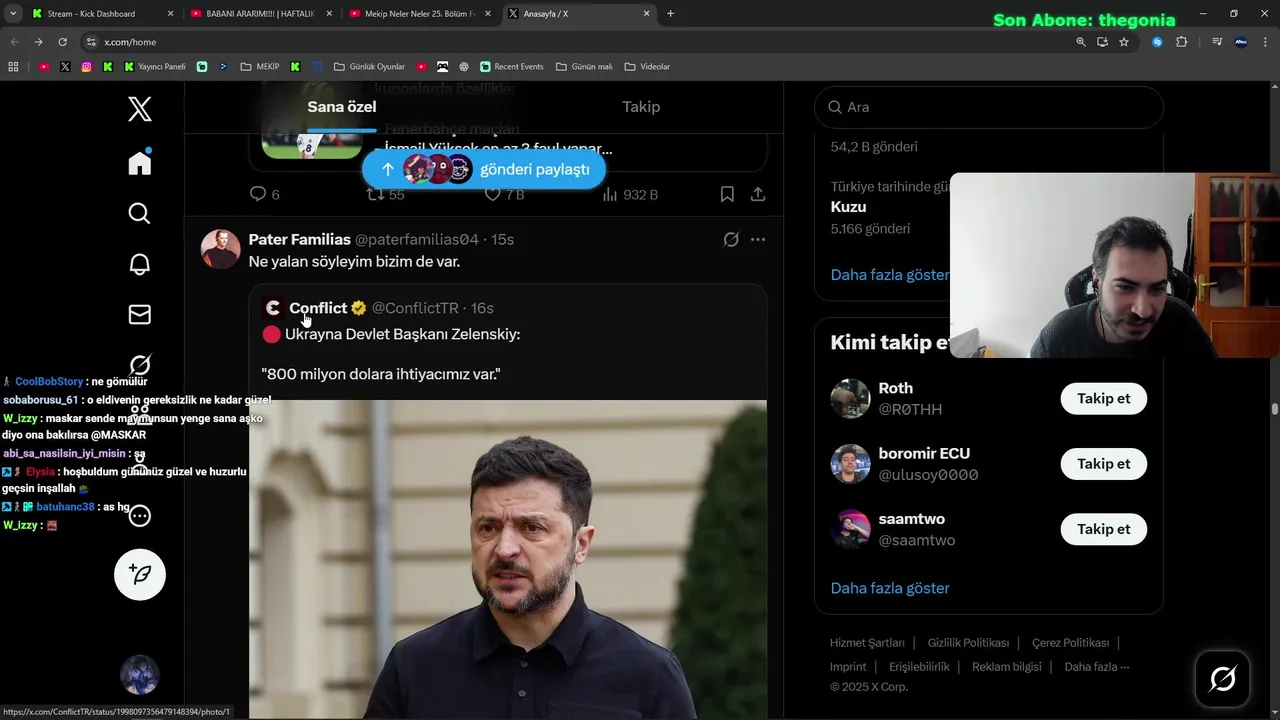Expand the tab search dropdown arrow
This screenshot has height=720, width=1280.
click(x=14, y=14)
